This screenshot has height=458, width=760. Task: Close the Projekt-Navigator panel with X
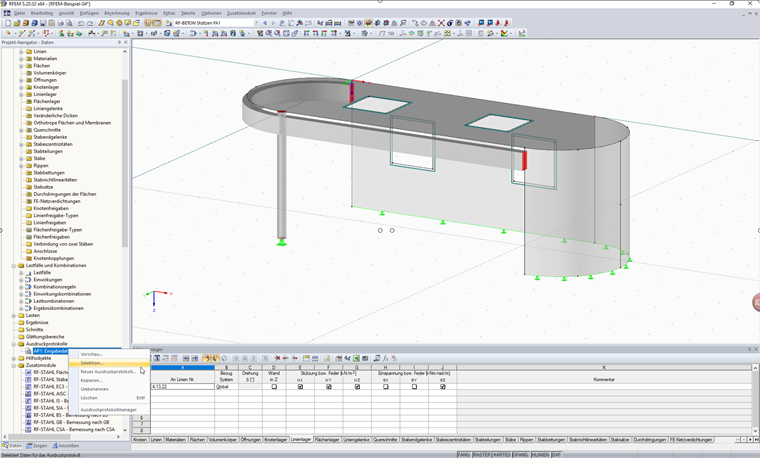(x=127, y=42)
